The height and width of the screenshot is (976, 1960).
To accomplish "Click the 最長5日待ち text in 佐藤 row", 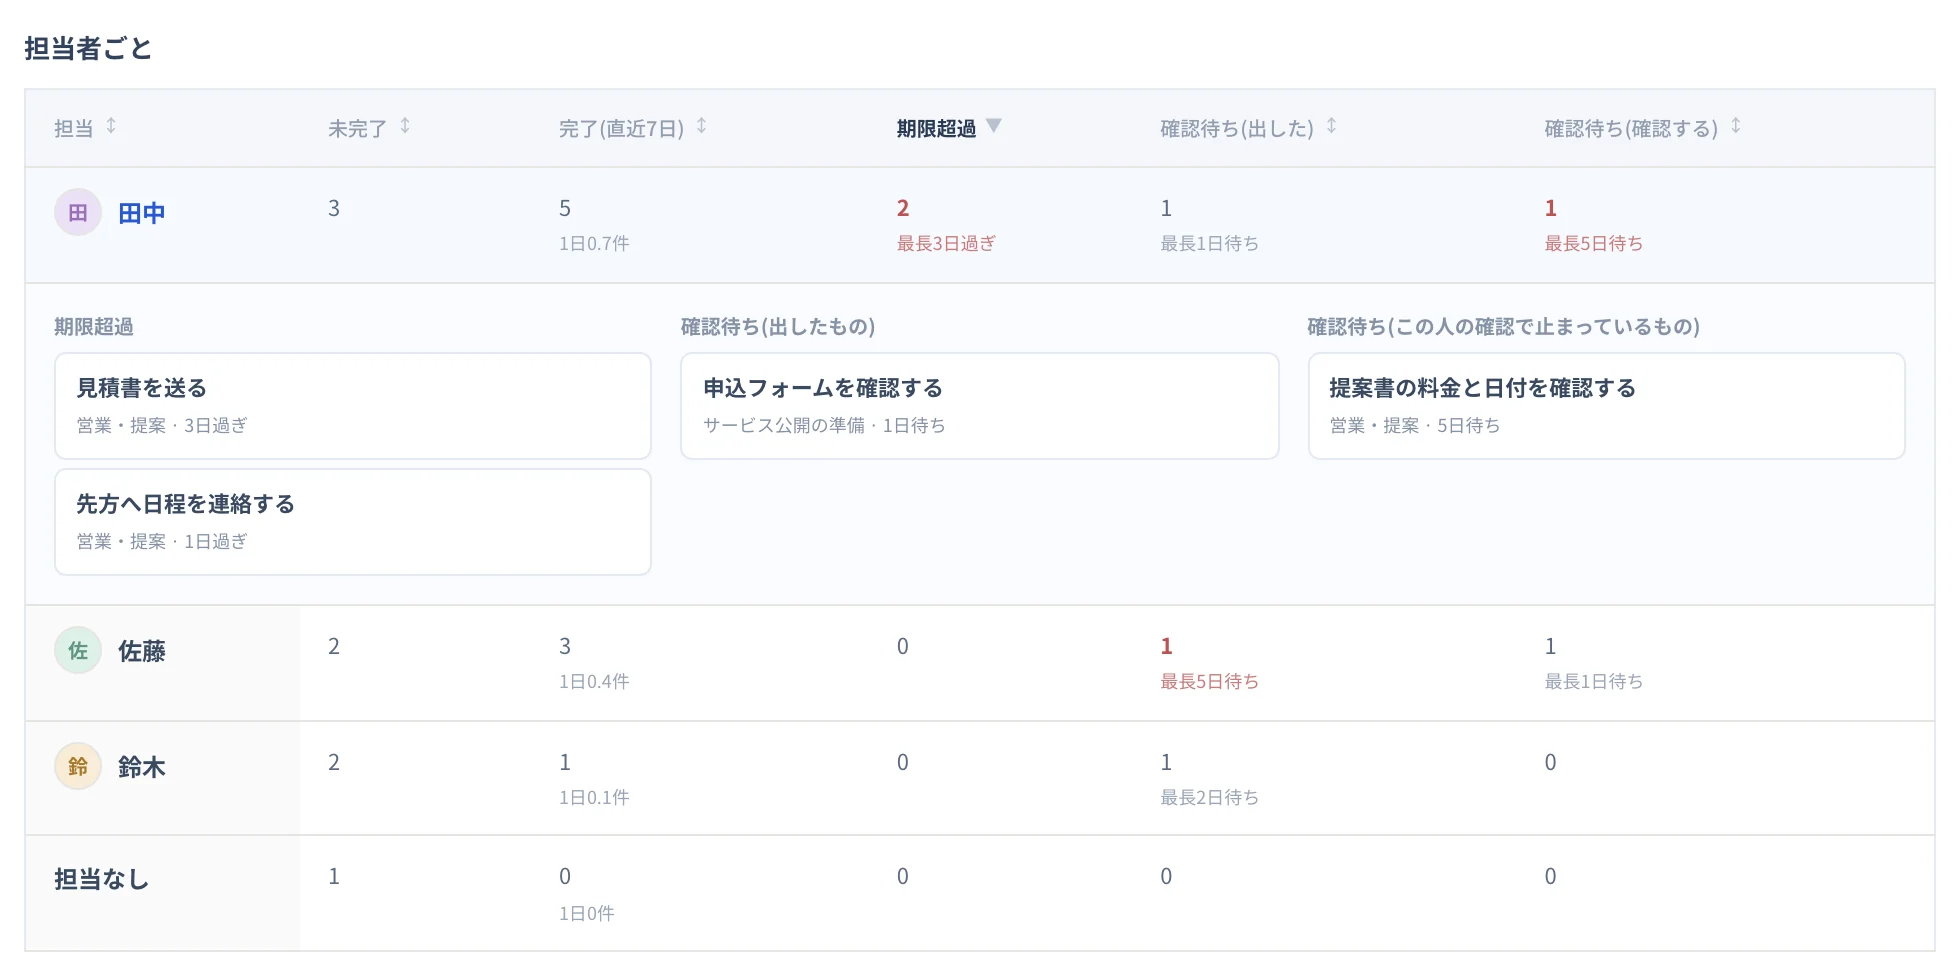I will click(1210, 681).
